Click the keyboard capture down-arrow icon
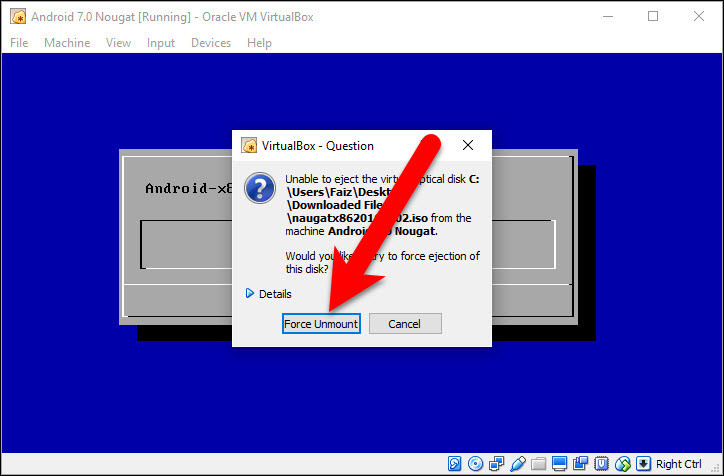This screenshot has height=476, width=724. [643, 464]
